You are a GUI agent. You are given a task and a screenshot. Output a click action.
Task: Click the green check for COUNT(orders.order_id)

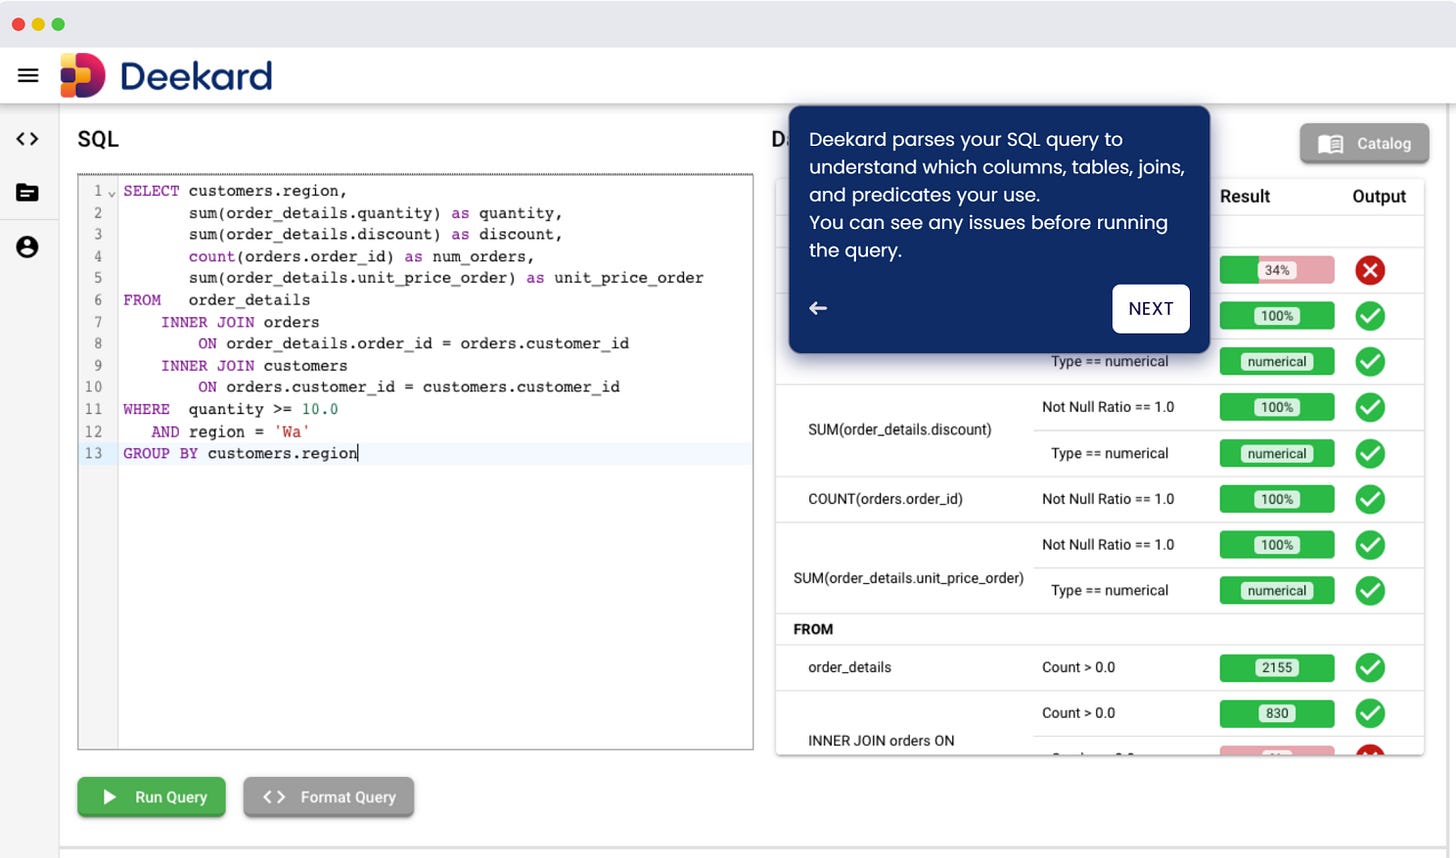tap(1370, 499)
